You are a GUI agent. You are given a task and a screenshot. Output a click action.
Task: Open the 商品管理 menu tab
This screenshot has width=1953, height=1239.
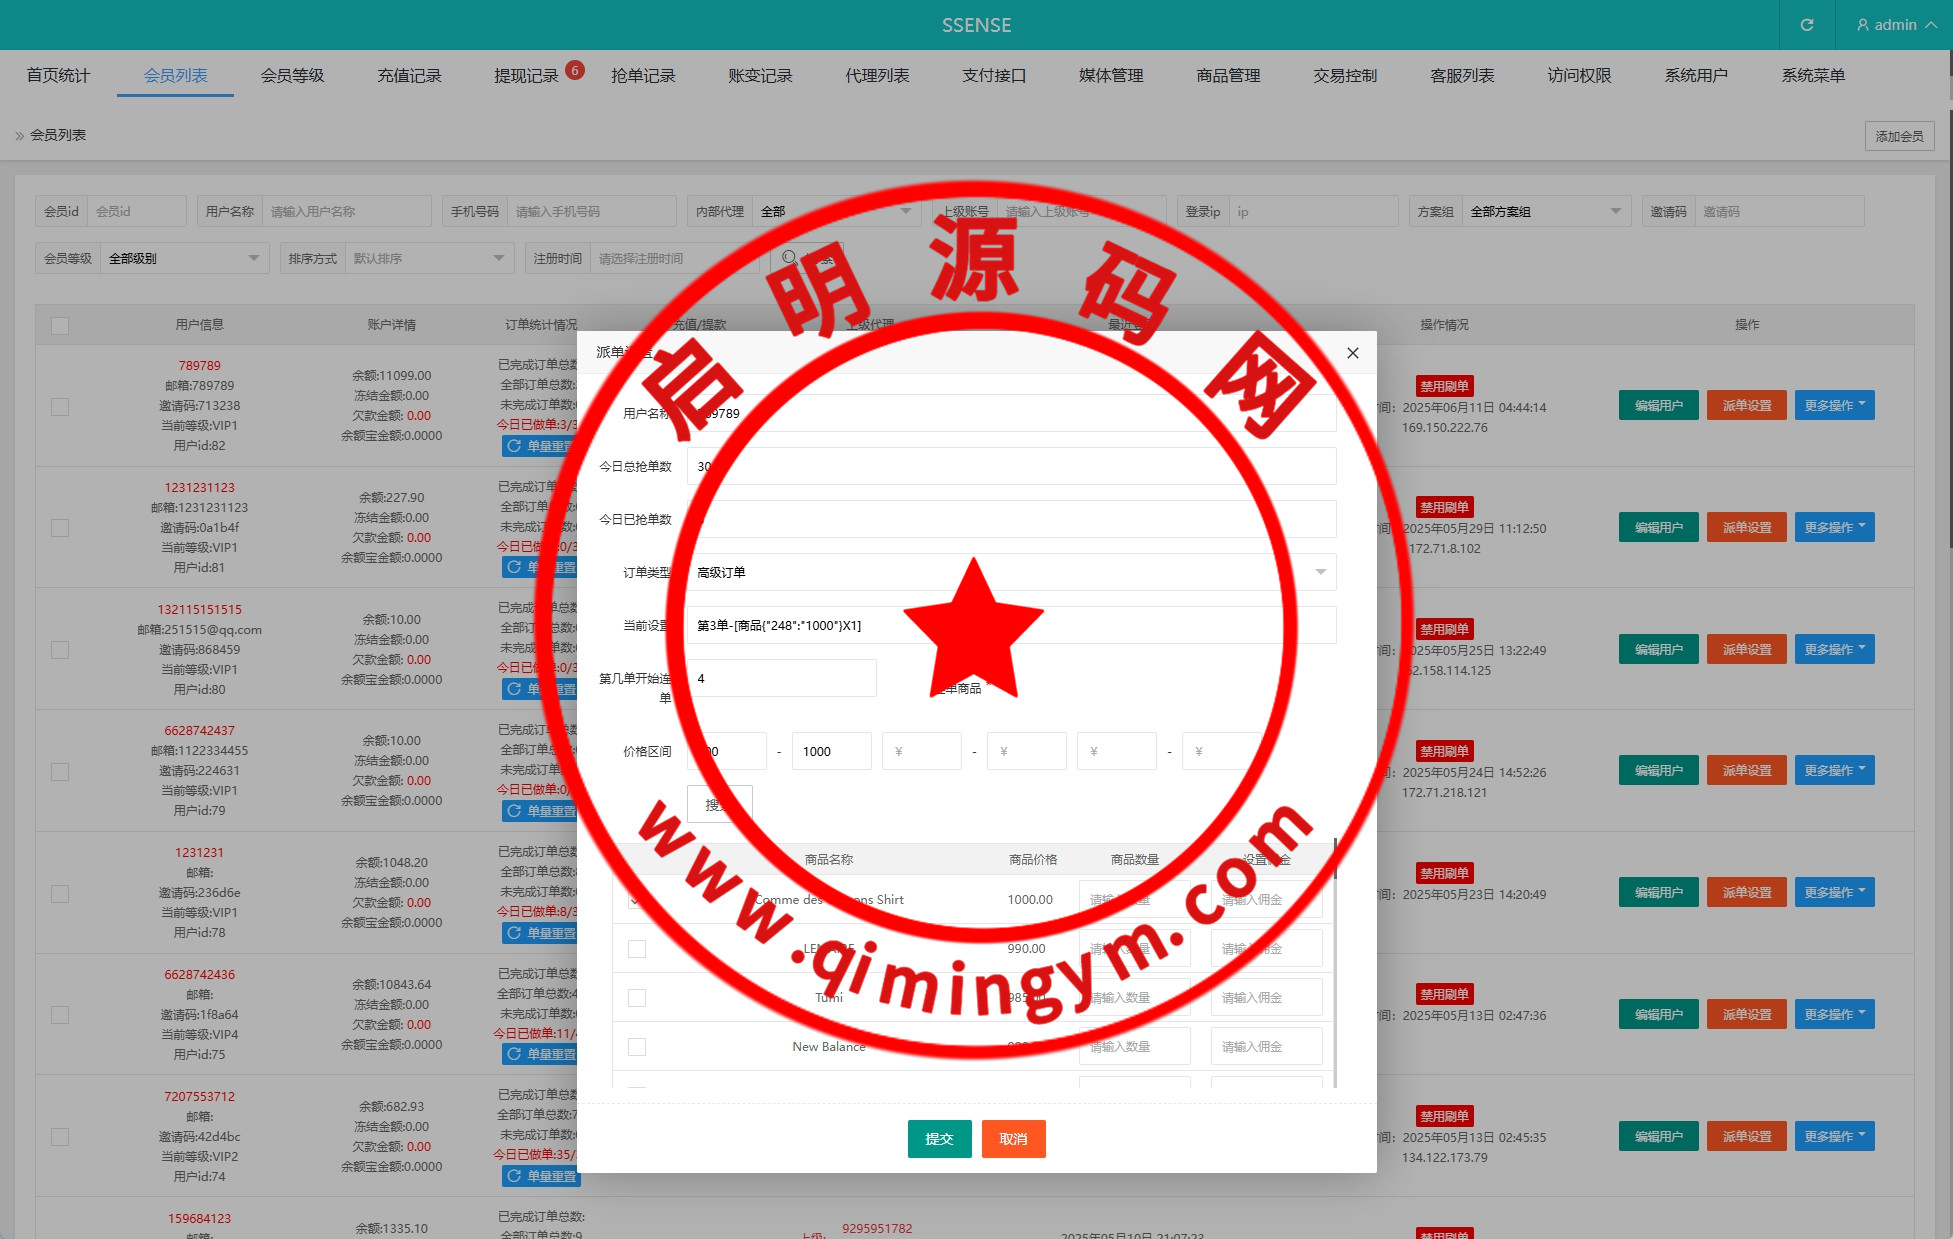[x=1228, y=76]
